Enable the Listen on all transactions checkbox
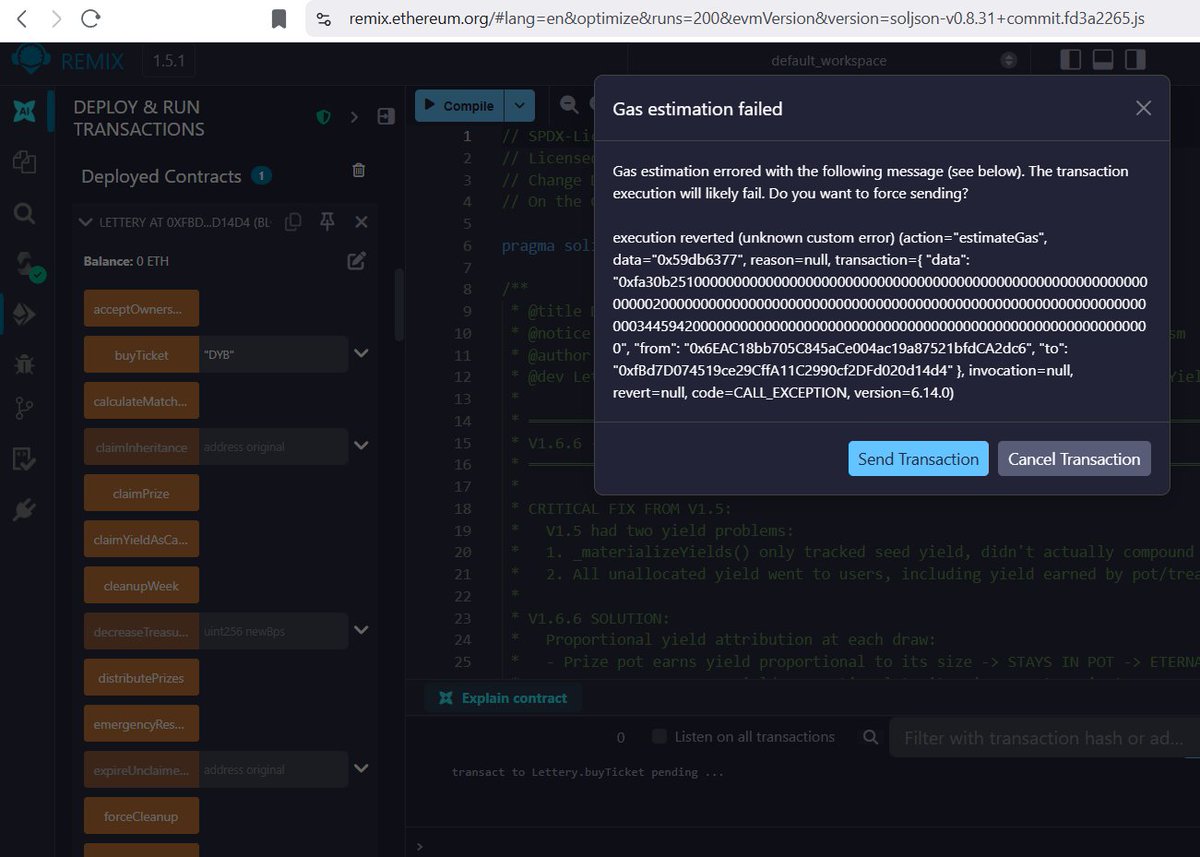 [659, 737]
